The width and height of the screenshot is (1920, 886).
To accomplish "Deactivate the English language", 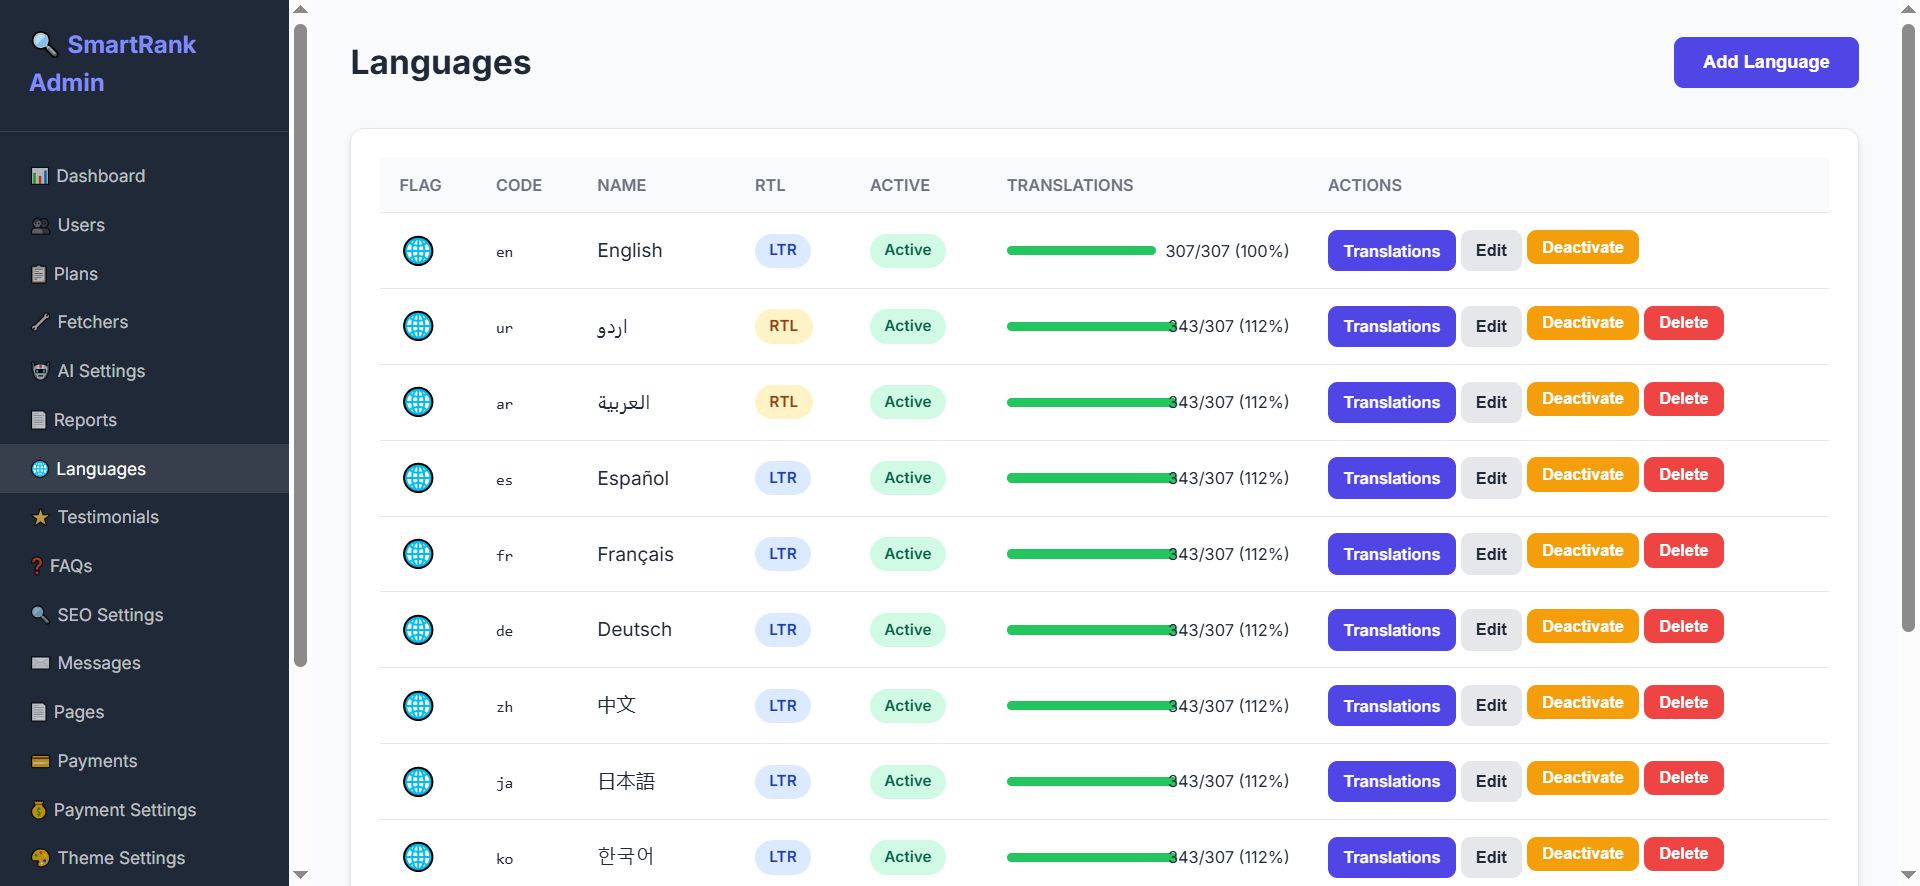I will coord(1582,248).
